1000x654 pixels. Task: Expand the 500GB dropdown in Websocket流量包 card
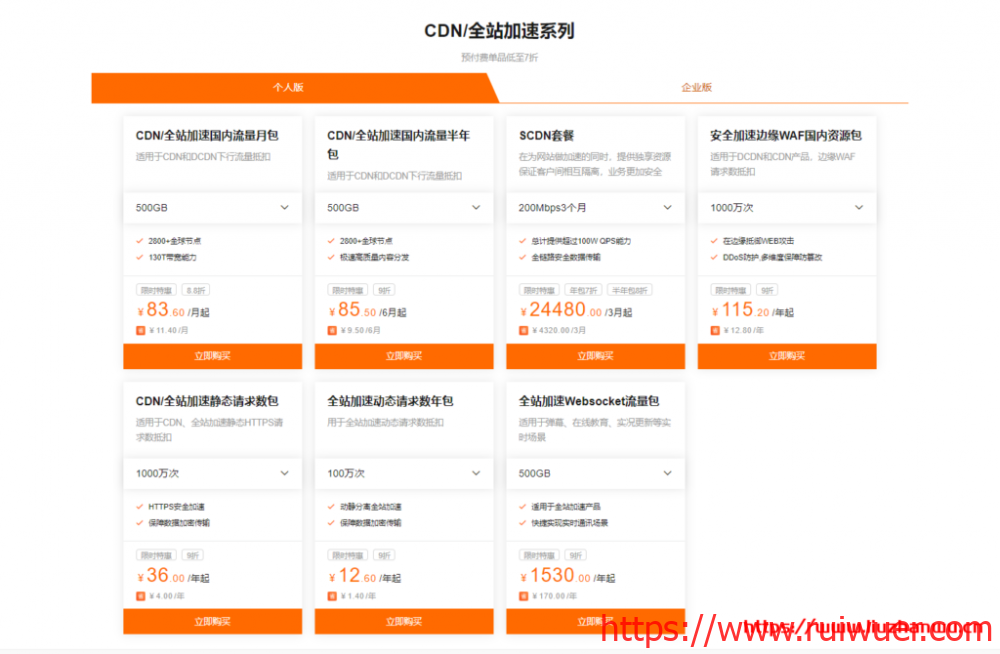(x=595, y=473)
